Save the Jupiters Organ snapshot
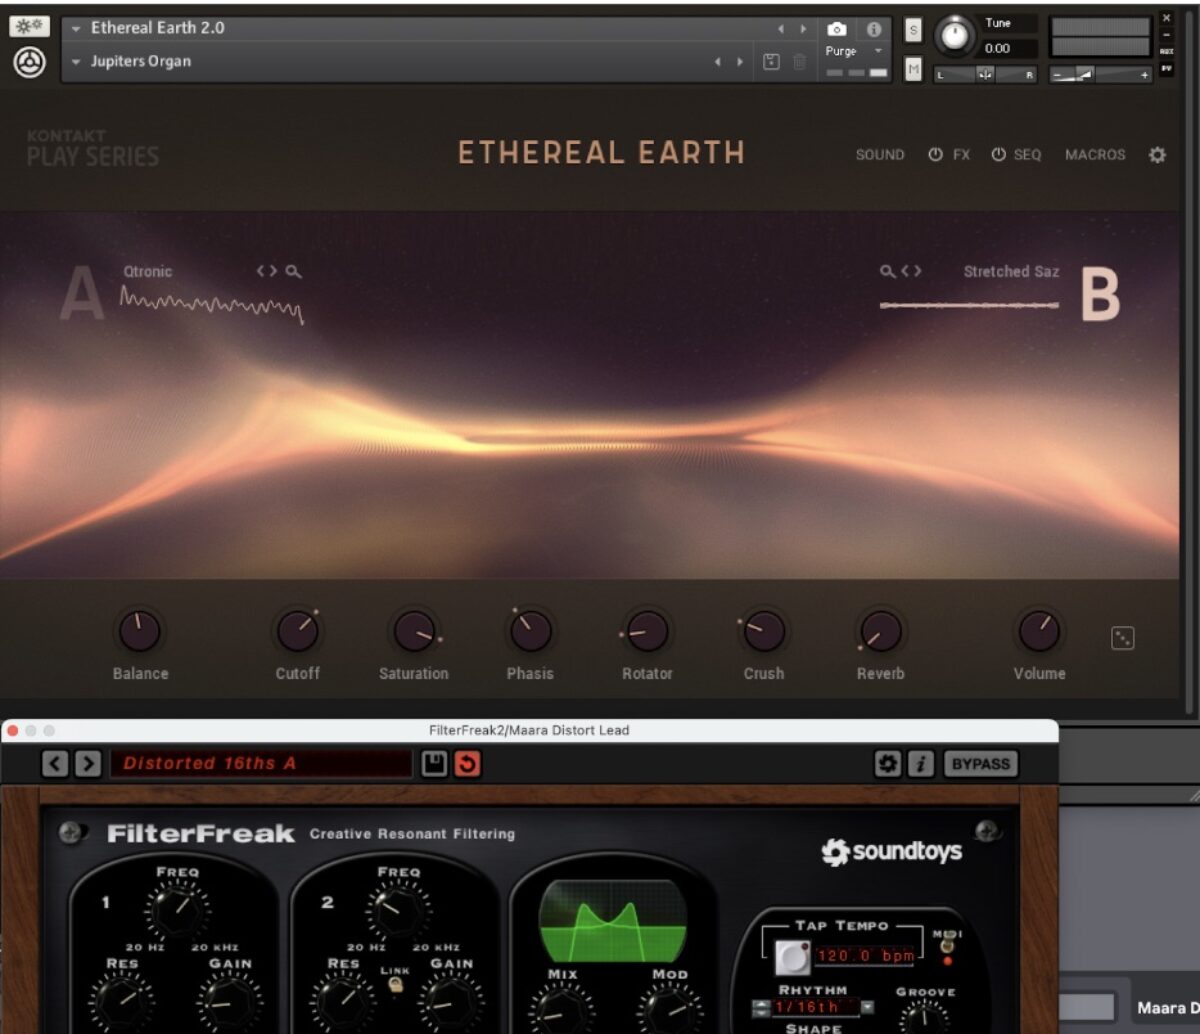Screen dimensions: 1200x1034 click(x=771, y=62)
